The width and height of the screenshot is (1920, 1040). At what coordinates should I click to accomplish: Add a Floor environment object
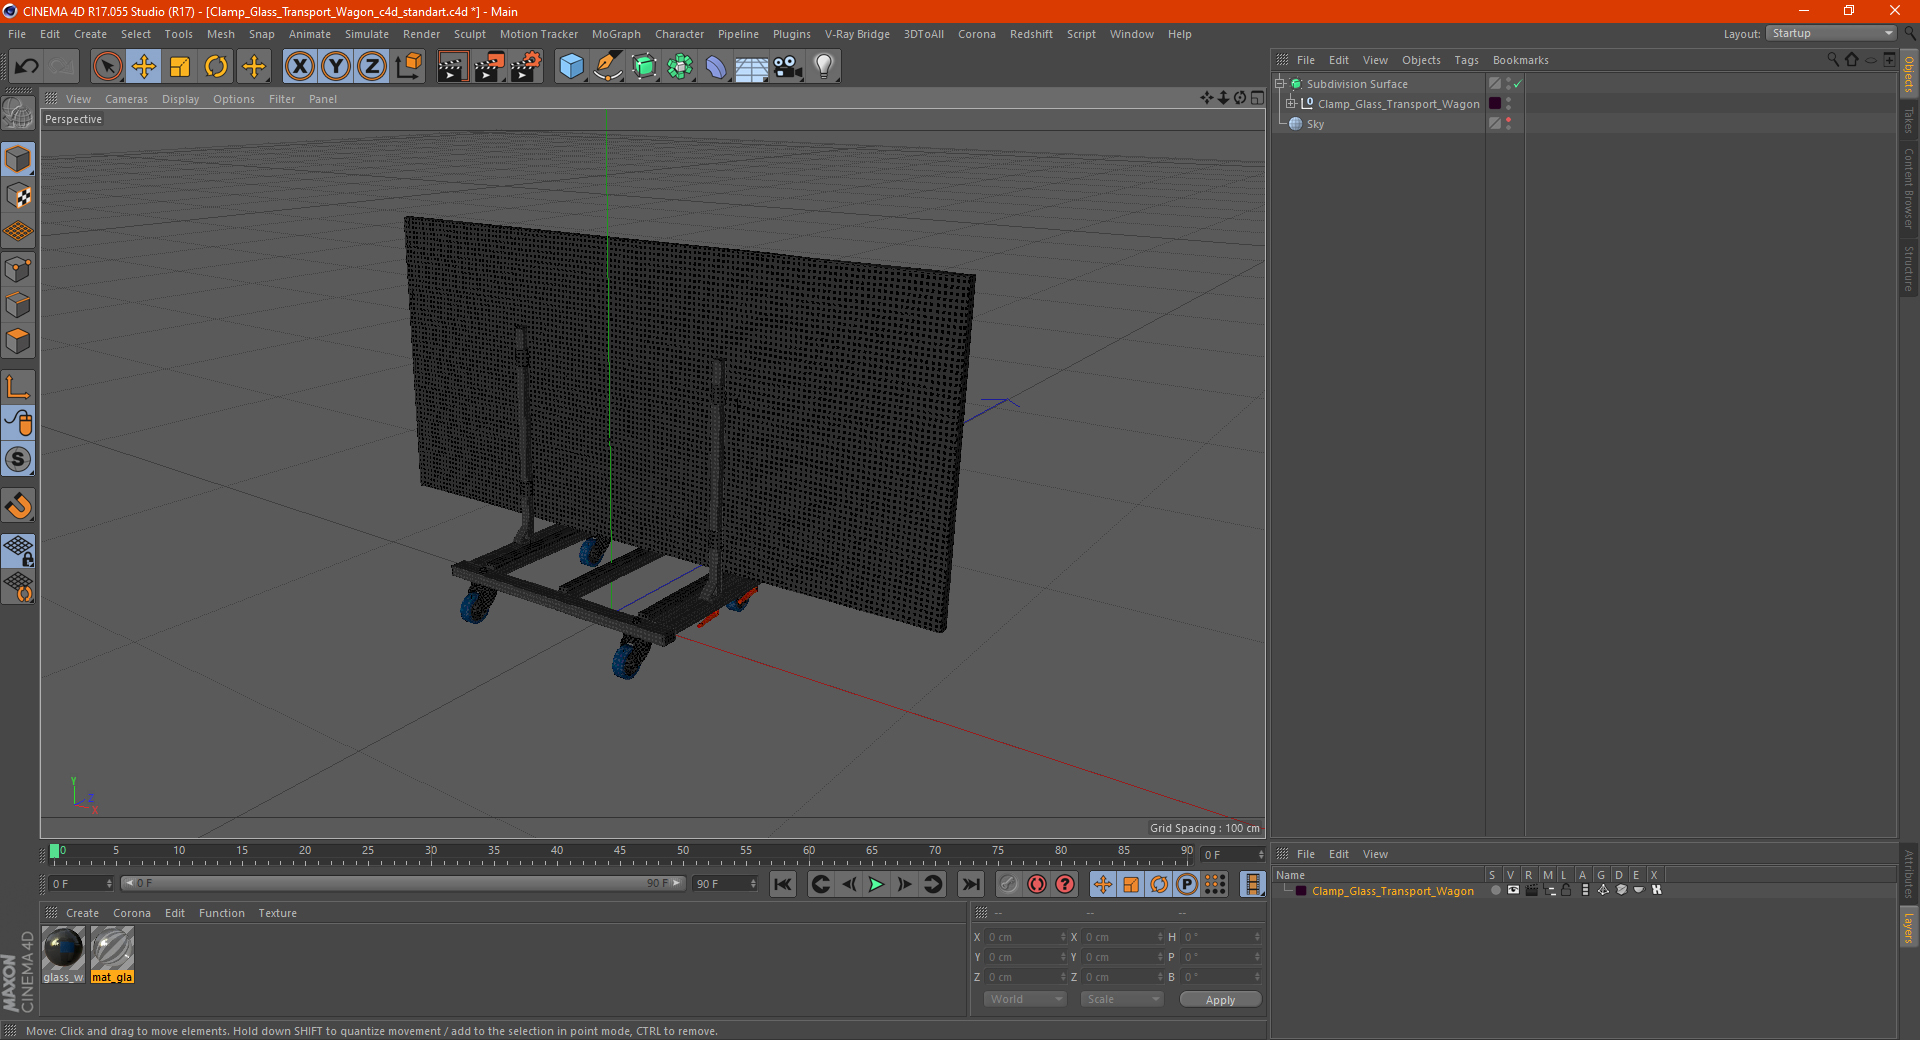tap(752, 67)
